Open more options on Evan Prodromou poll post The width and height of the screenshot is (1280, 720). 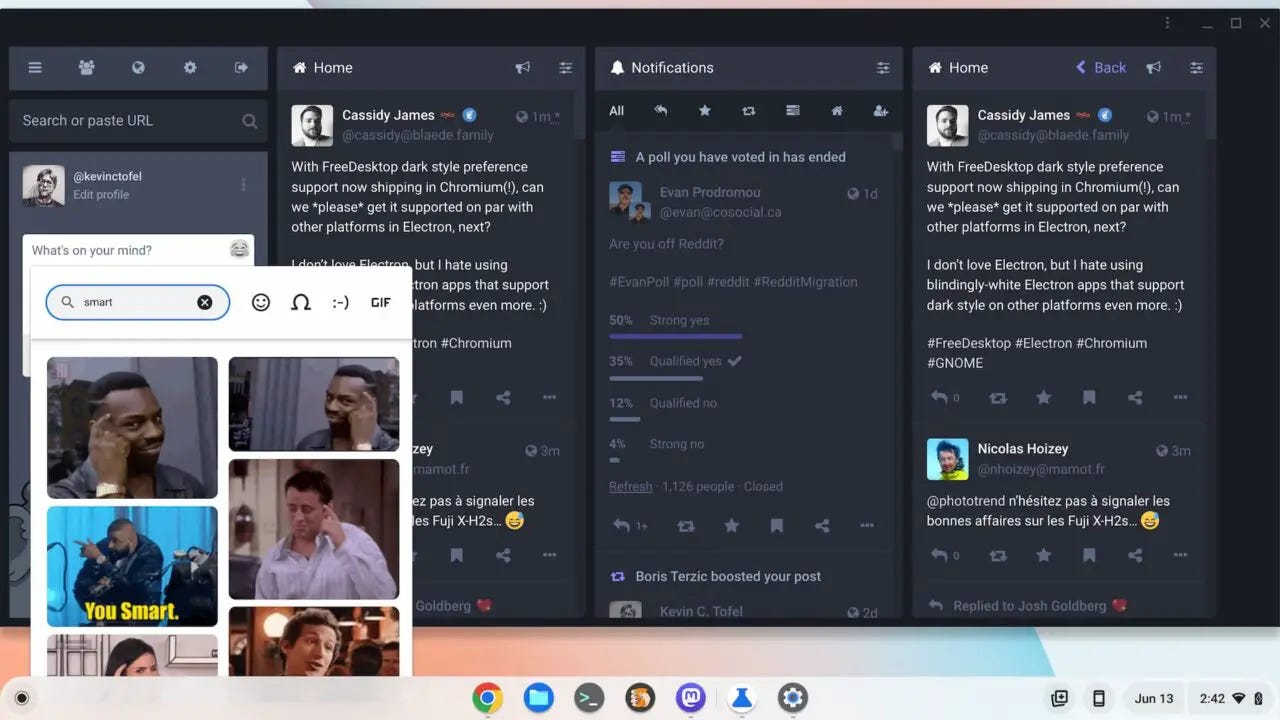(867, 525)
